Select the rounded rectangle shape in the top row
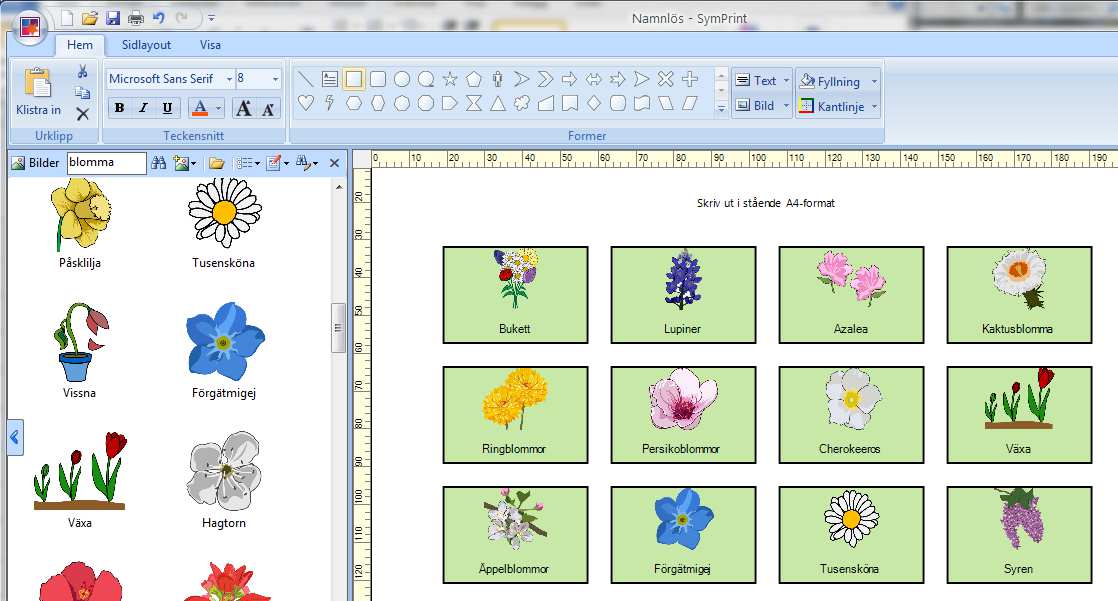The height and width of the screenshot is (601, 1118). coord(378,78)
